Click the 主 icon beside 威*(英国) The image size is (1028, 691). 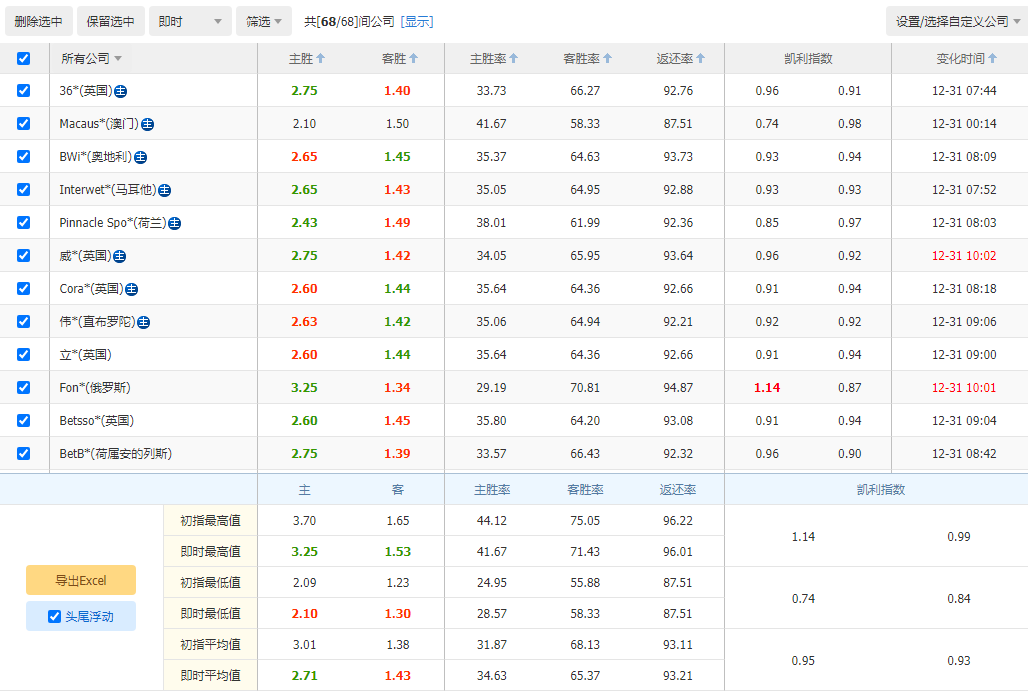(x=120, y=256)
